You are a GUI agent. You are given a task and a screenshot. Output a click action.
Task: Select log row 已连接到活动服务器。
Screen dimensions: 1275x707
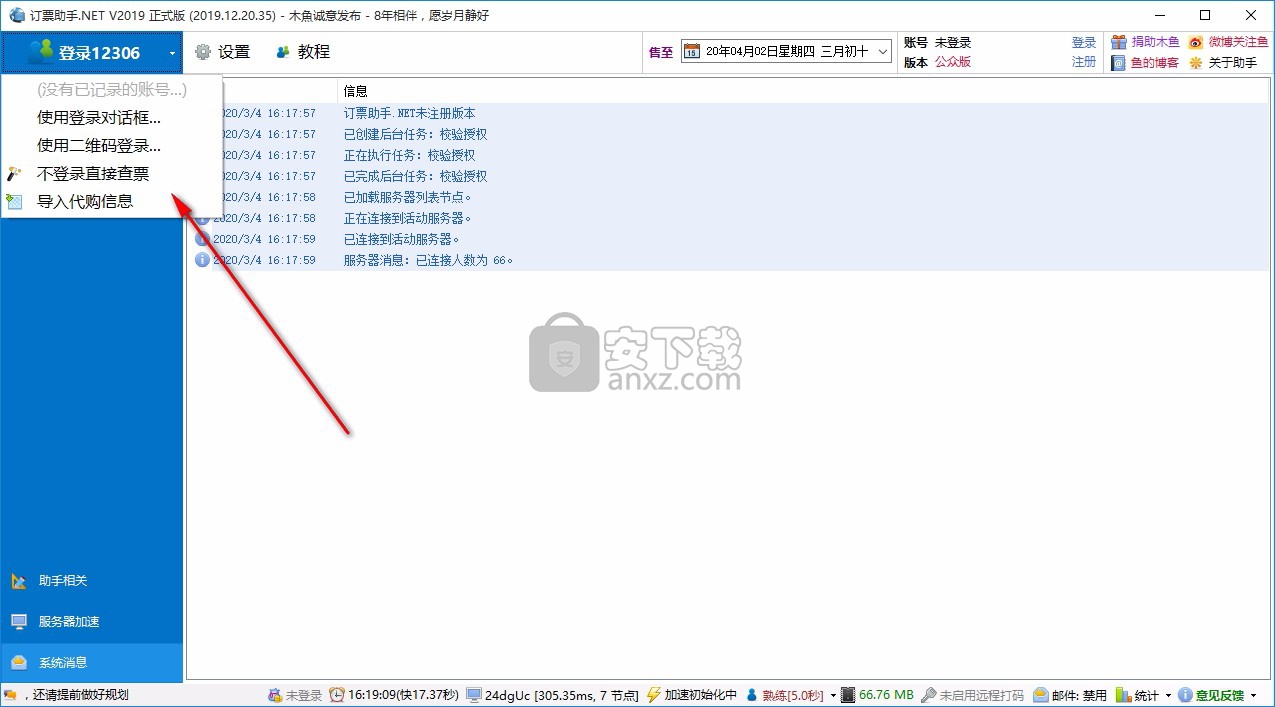click(x=730, y=239)
